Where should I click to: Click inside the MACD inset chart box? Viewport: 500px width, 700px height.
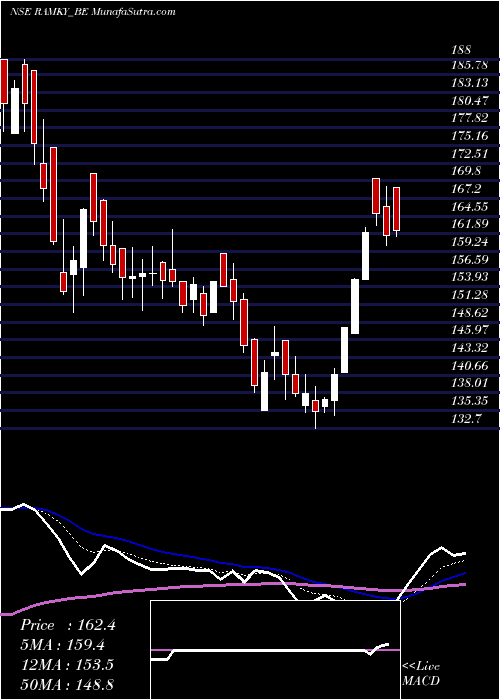[275, 650]
